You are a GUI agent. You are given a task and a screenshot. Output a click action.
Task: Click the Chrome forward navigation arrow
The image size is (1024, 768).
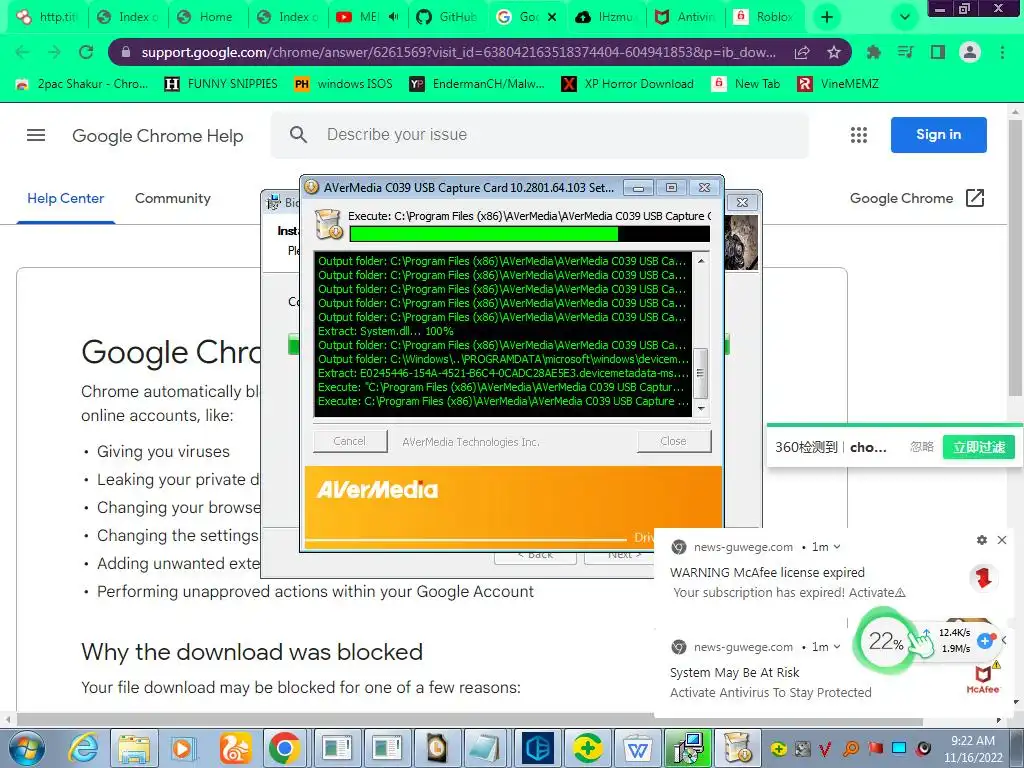click(x=54, y=52)
